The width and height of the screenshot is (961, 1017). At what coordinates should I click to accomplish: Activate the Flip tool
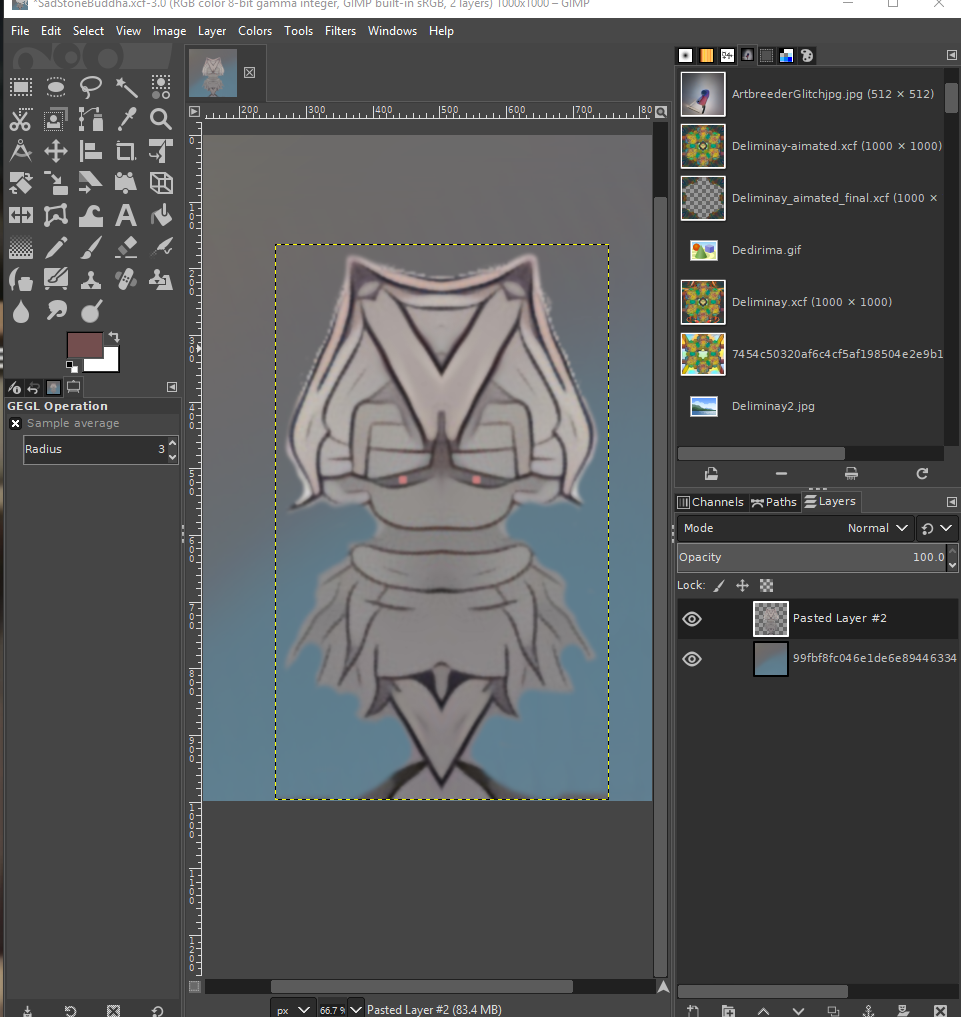[21, 215]
